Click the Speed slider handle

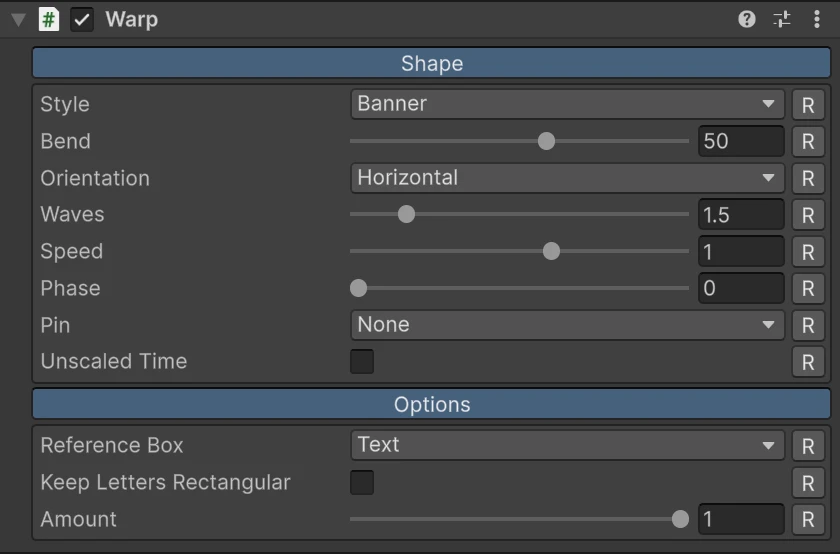(x=551, y=251)
